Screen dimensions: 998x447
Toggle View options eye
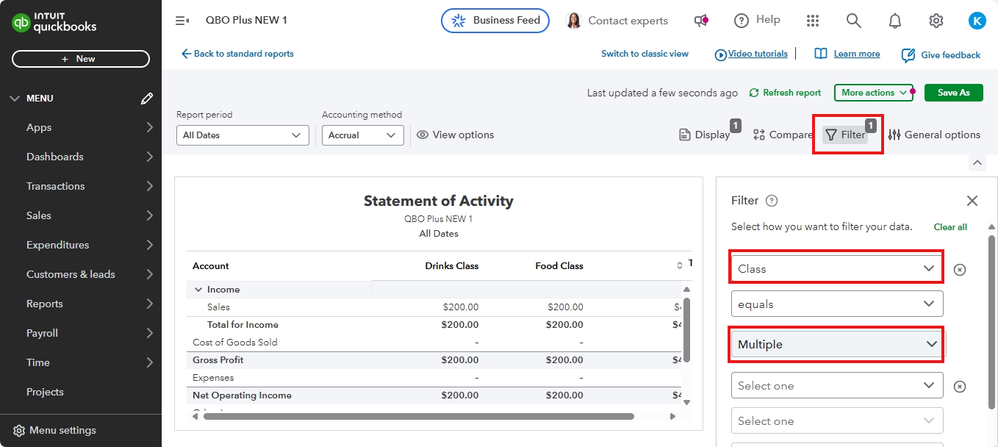455,135
